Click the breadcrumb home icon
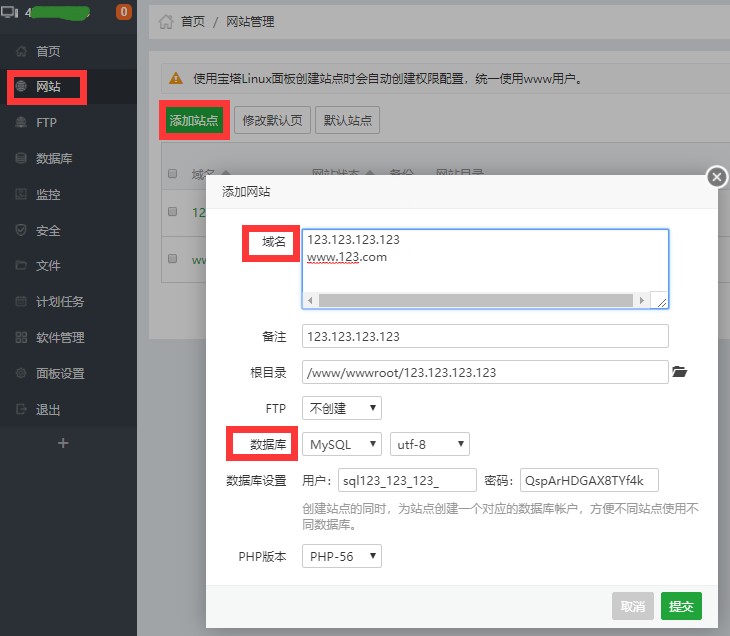The image size is (730, 636). (166, 21)
